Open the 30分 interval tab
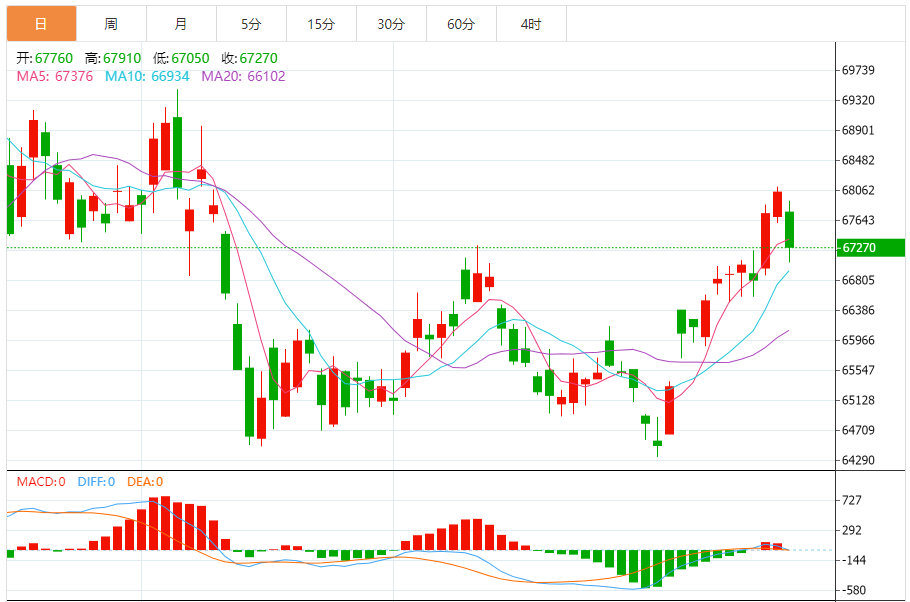Viewport: 910px width, 602px height. pos(391,24)
